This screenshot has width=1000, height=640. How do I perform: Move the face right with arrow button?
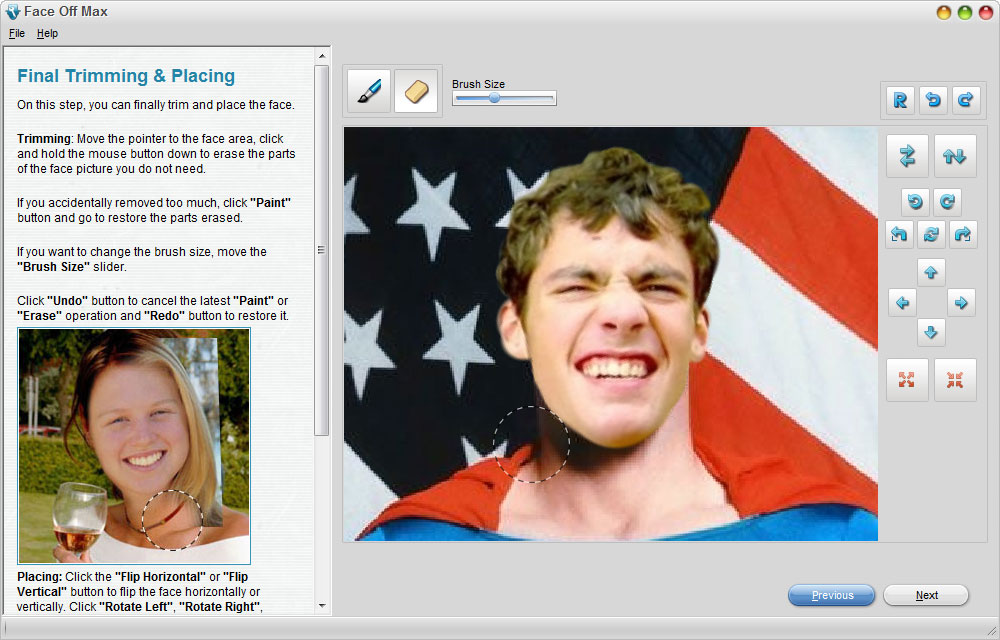click(961, 303)
